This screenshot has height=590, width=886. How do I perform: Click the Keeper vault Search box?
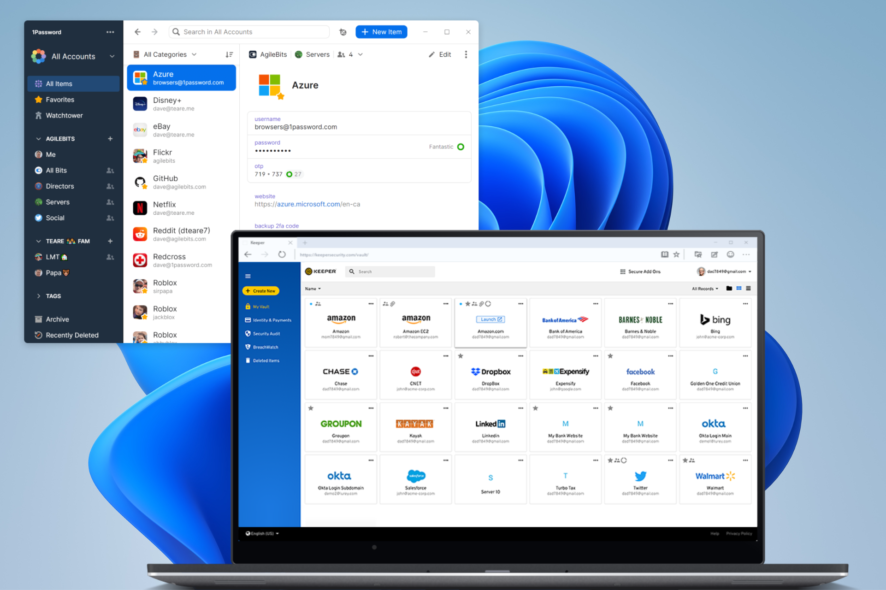pos(390,272)
